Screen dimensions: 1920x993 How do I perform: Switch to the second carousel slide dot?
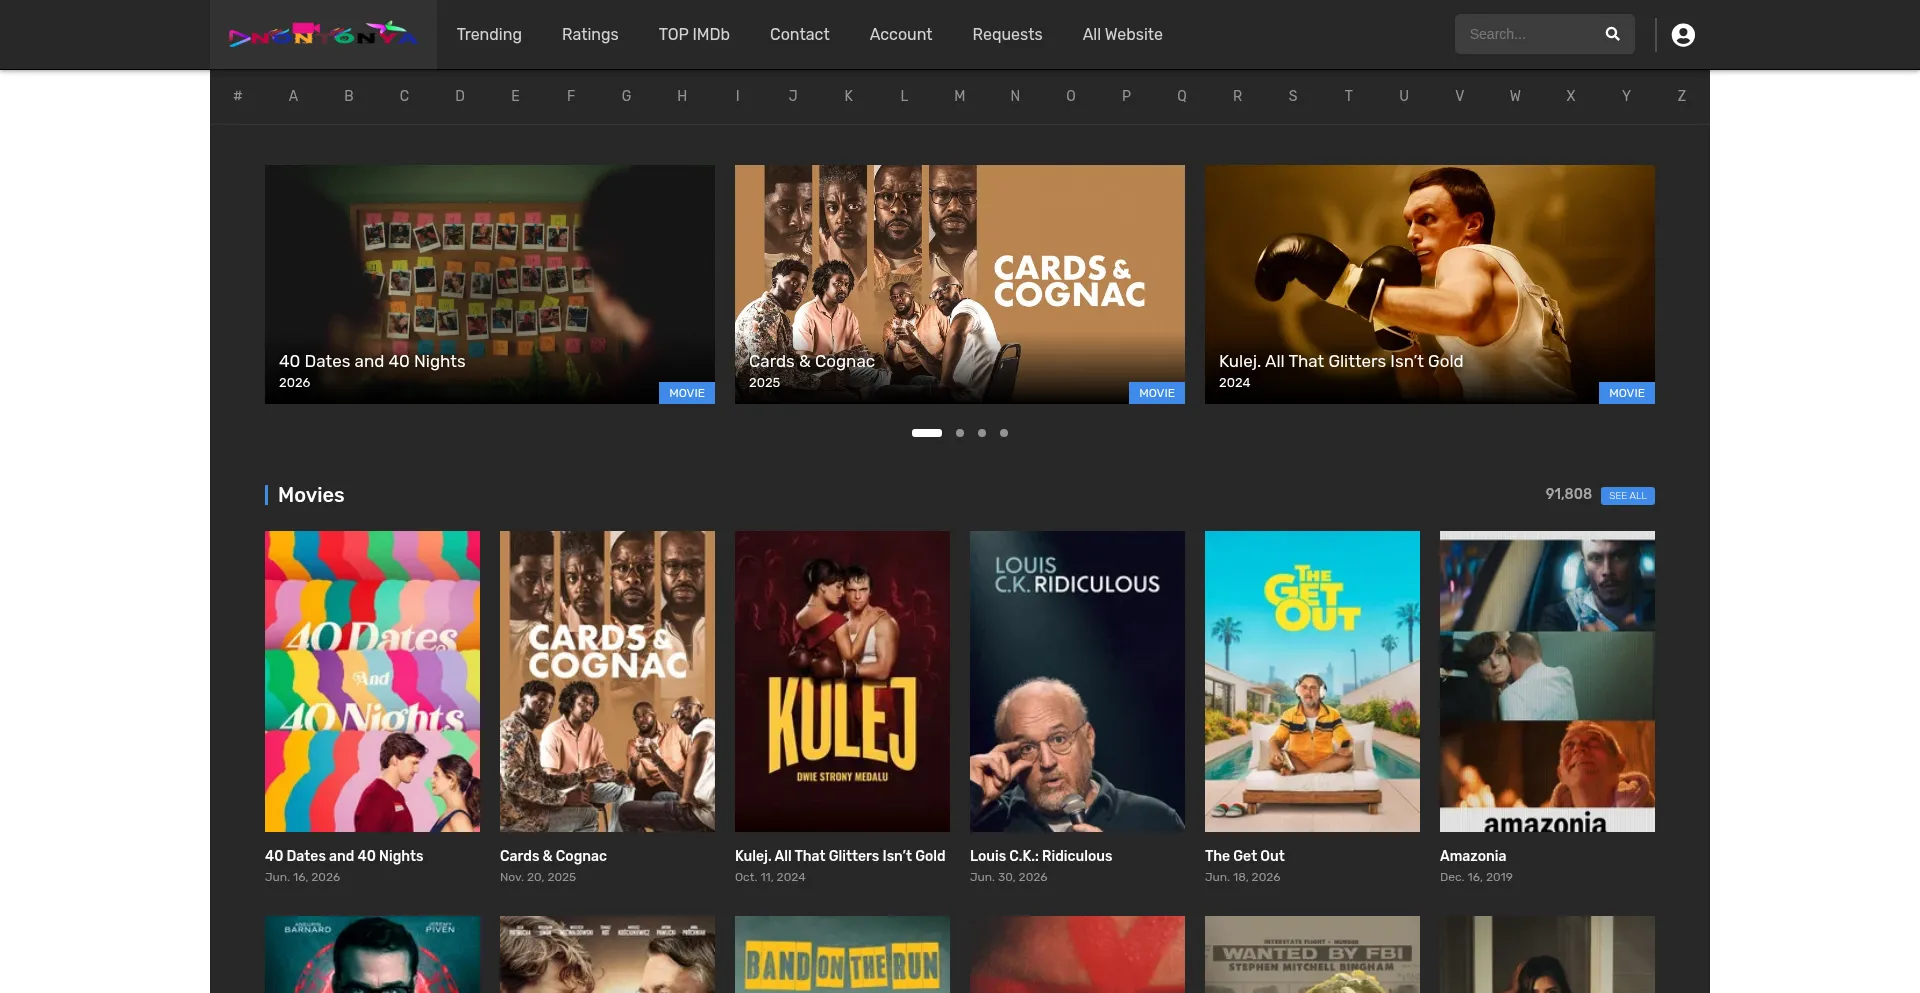[960, 433]
